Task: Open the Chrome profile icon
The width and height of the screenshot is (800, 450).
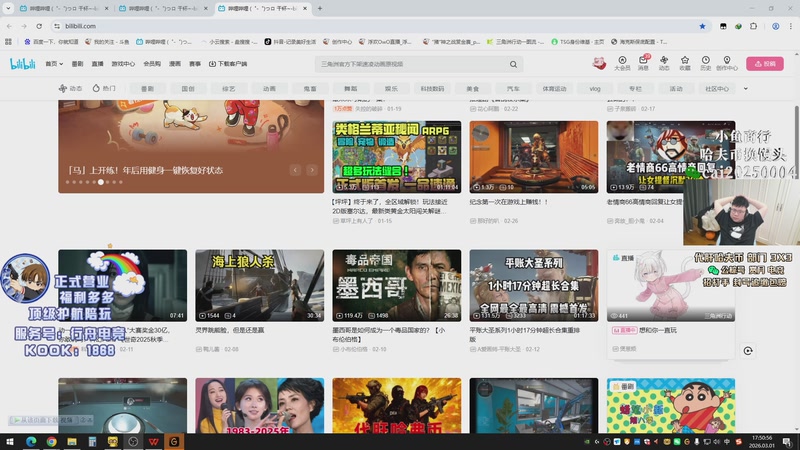Action: 776,26
